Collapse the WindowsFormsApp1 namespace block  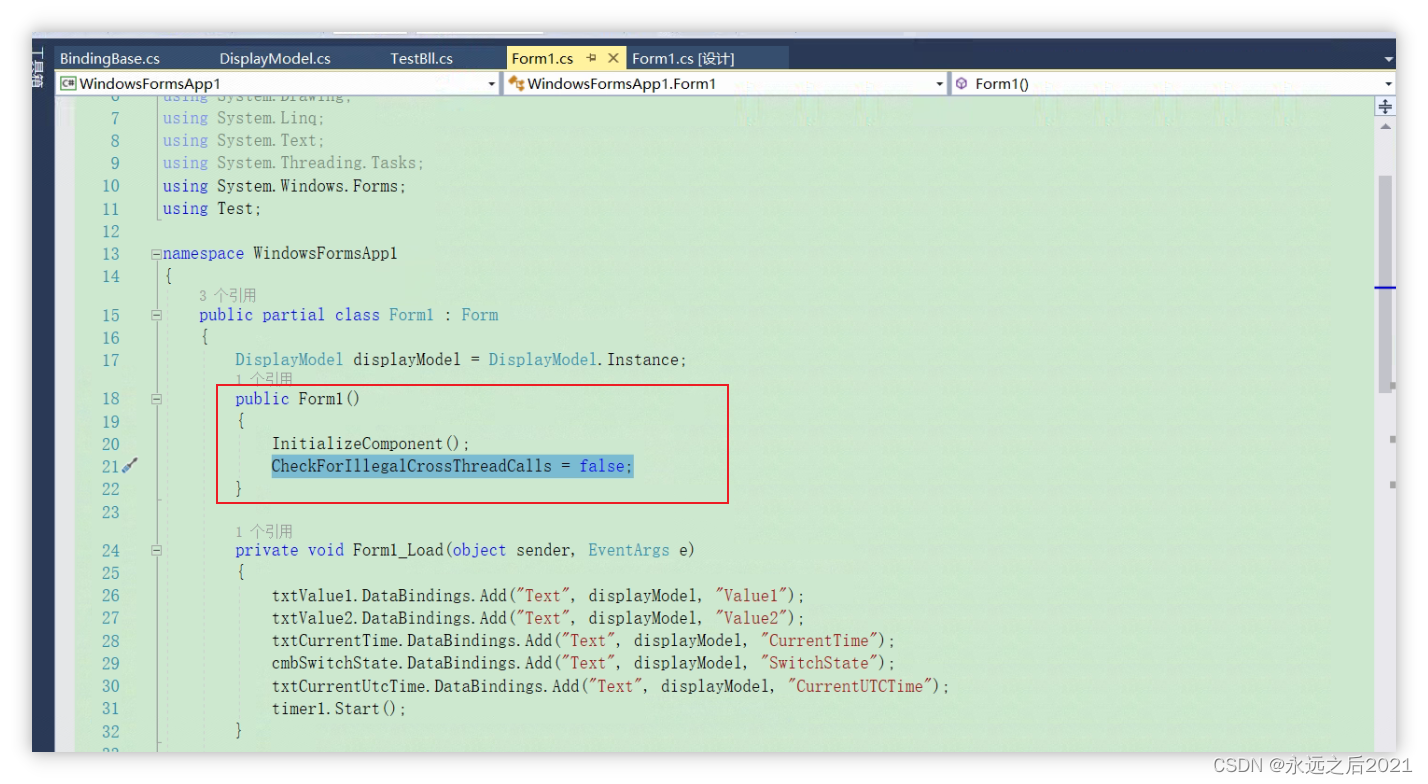tap(156, 253)
